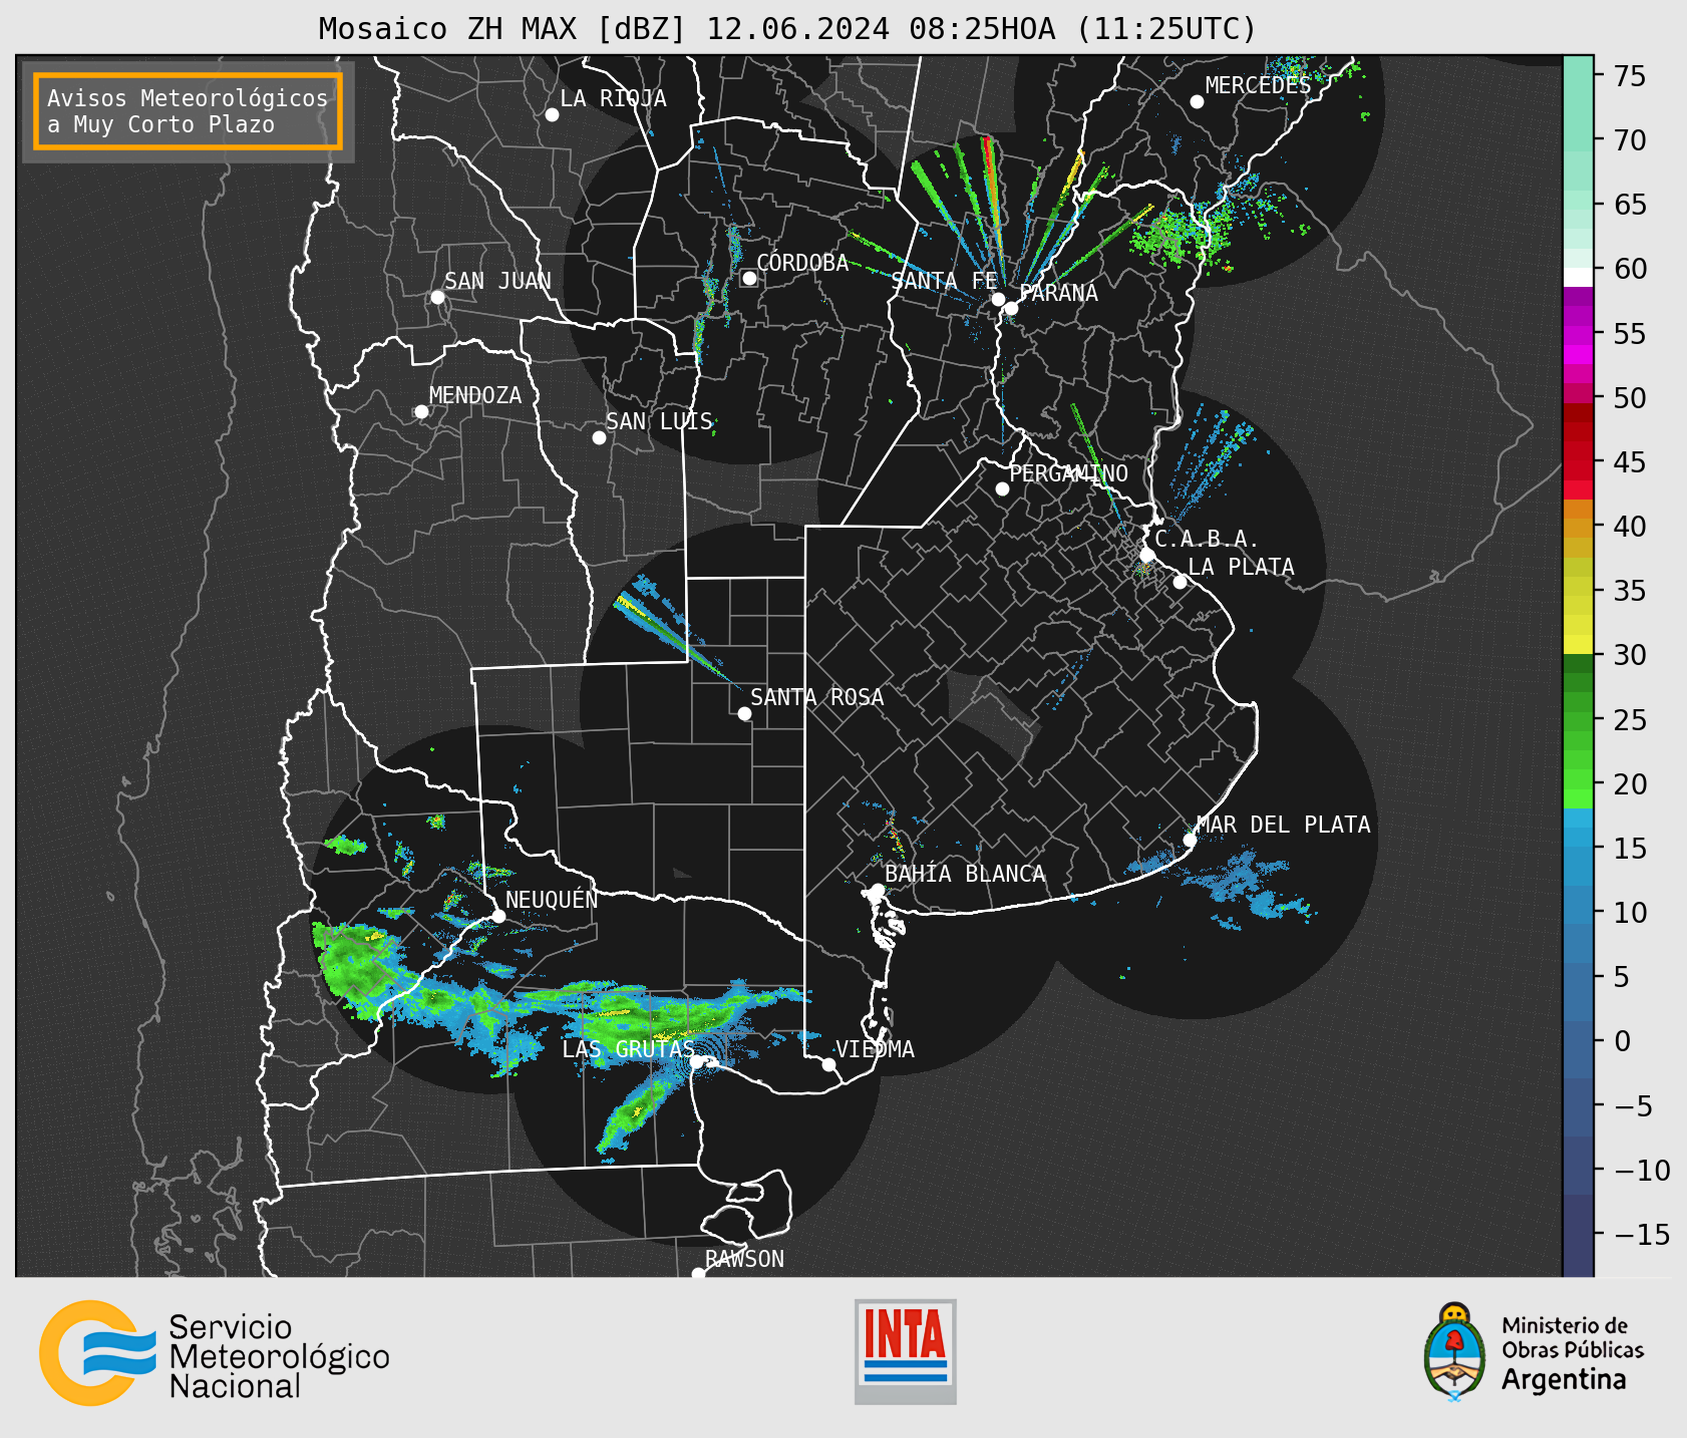
Task: Click the SANTA FE city marker dot
Action: coord(998,299)
